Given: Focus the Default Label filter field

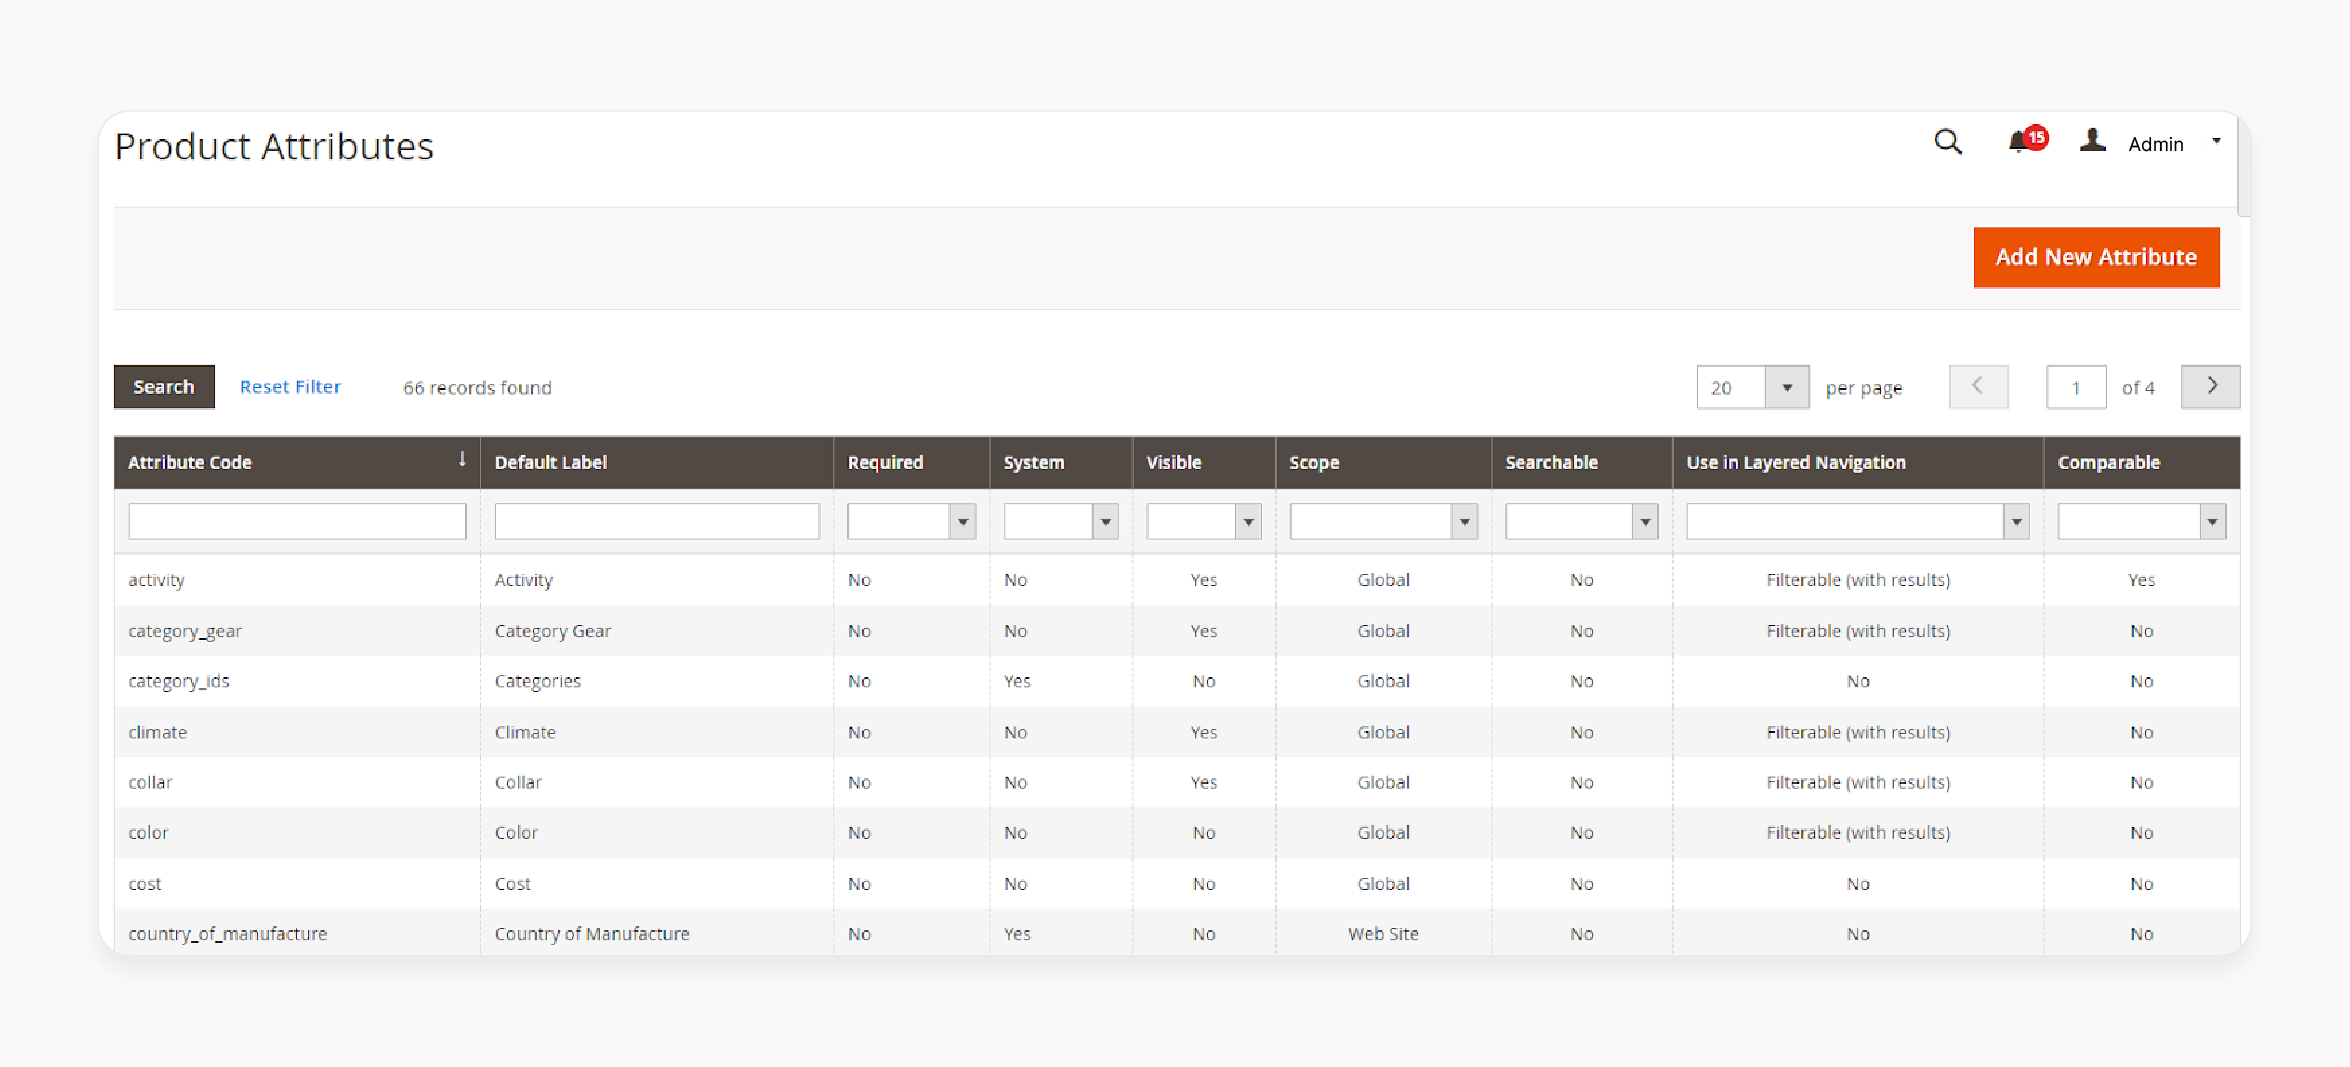Looking at the screenshot, I should 657,521.
